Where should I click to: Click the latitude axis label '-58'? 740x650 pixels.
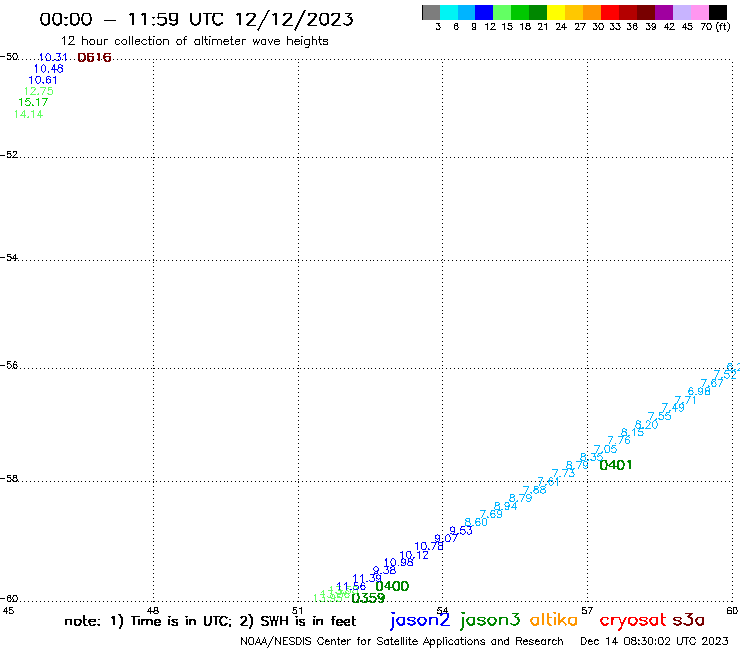pyautogui.click(x=9, y=479)
